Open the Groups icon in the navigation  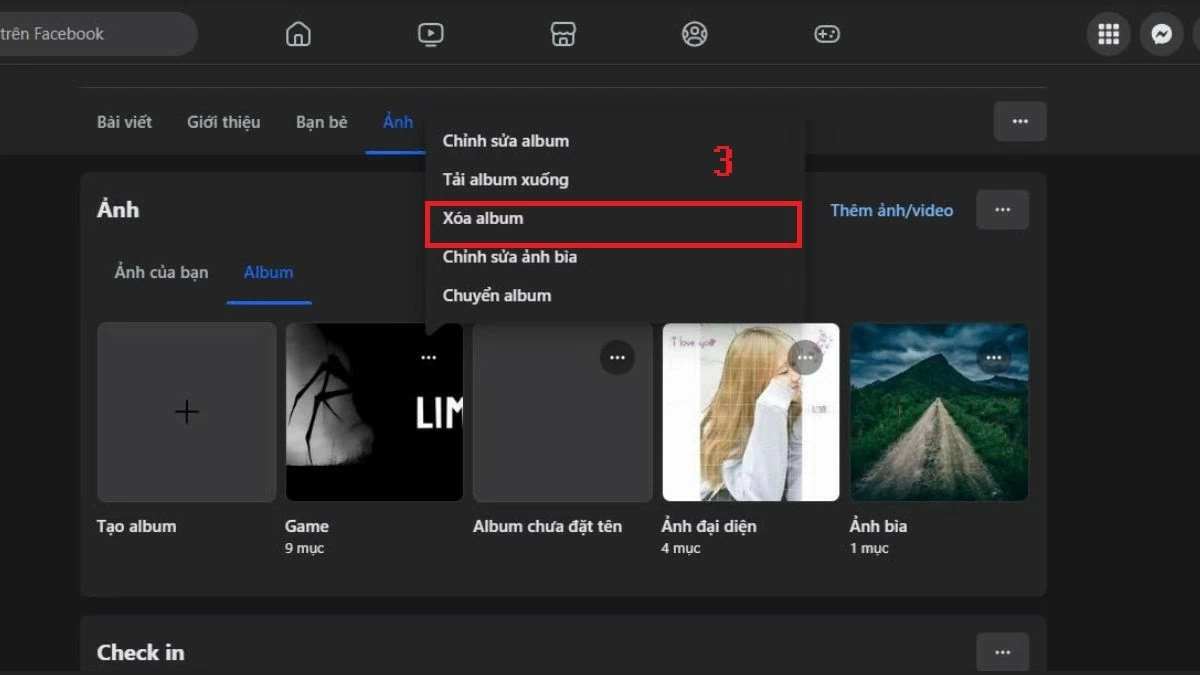(x=694, y=33)
